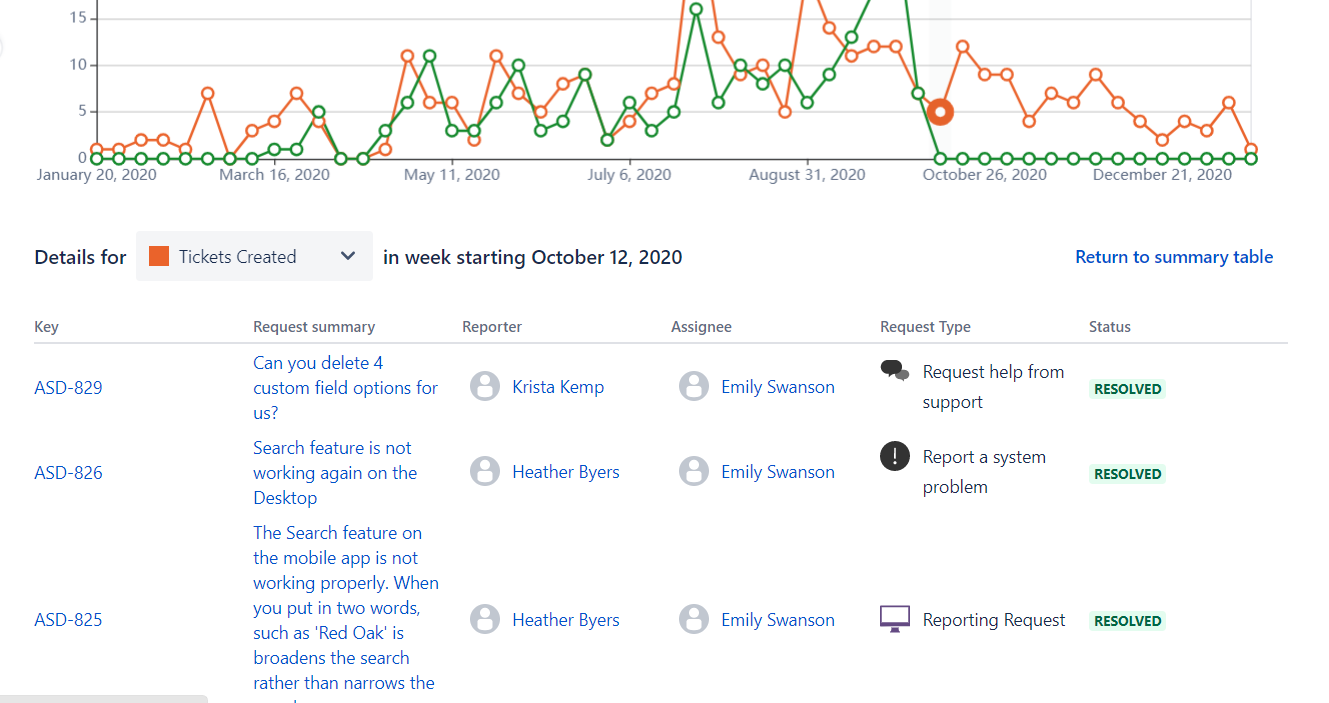Click the exclamation system problem icon

tap(895, 456)
